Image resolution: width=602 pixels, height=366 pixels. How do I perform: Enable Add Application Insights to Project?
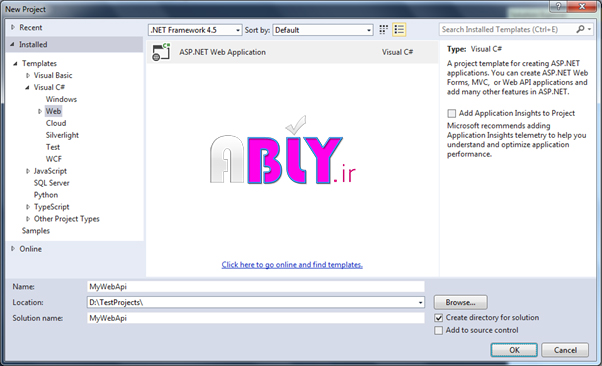452,113
